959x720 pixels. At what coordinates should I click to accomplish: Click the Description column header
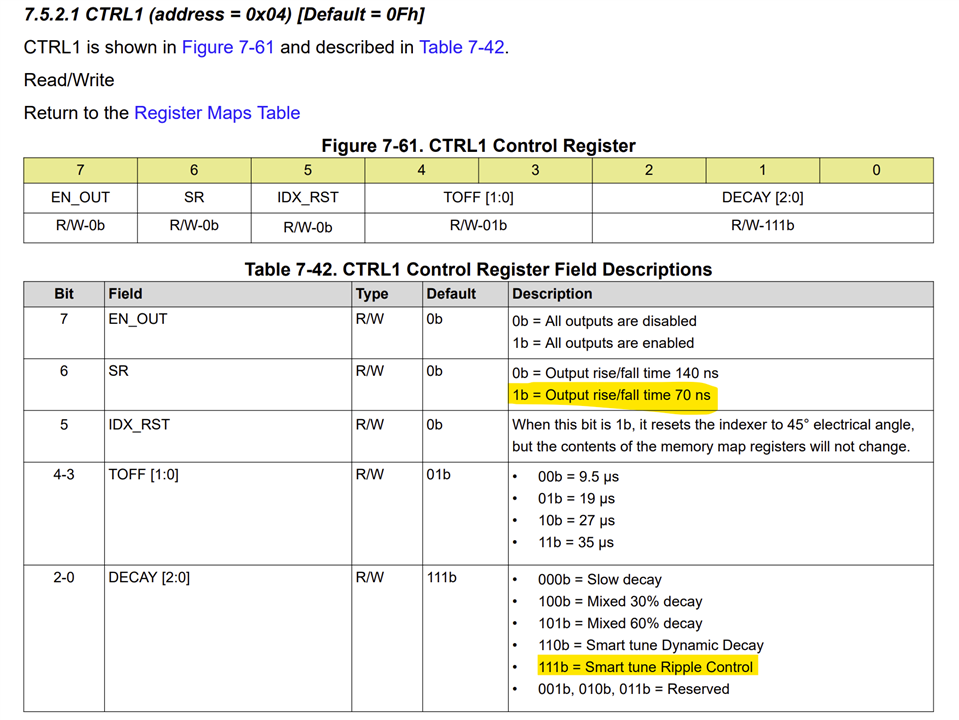click(552, 294)
